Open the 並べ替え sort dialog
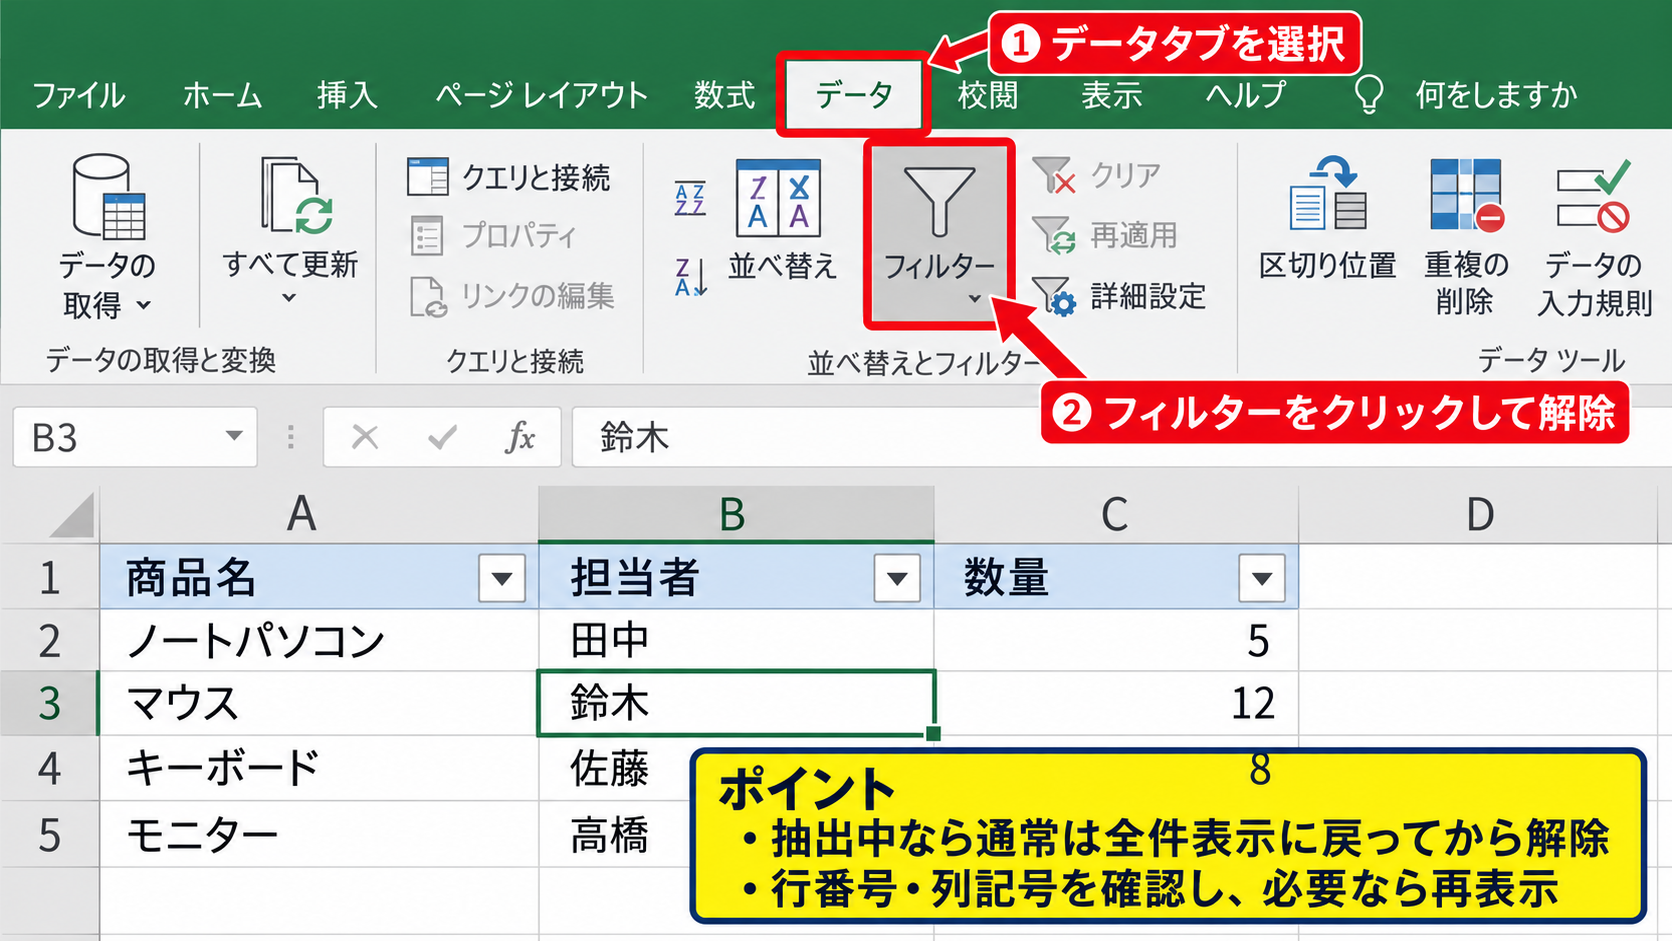The image size is (1672, 941). coord(780,221)
